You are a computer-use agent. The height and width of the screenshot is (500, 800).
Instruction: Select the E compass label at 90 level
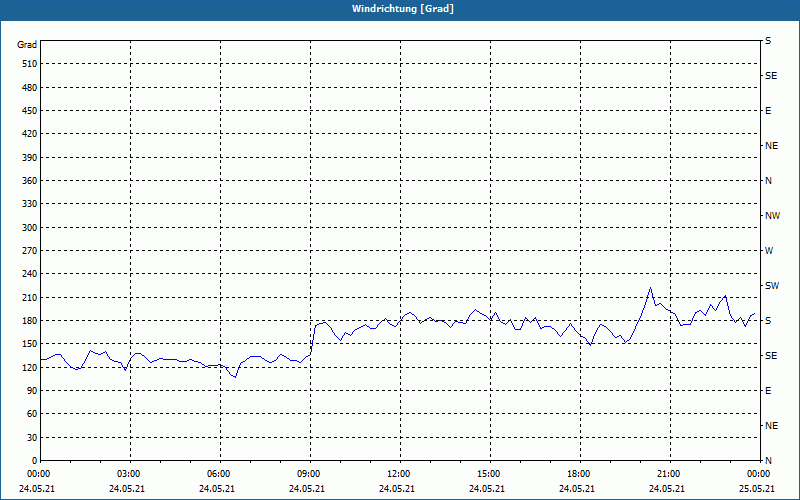(768, 391)
